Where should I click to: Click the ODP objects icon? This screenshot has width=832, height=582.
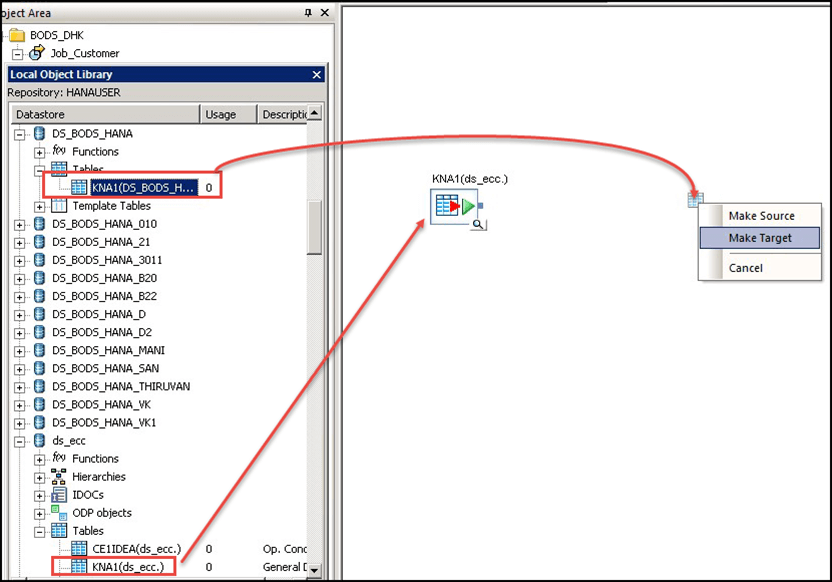[60, 513]
